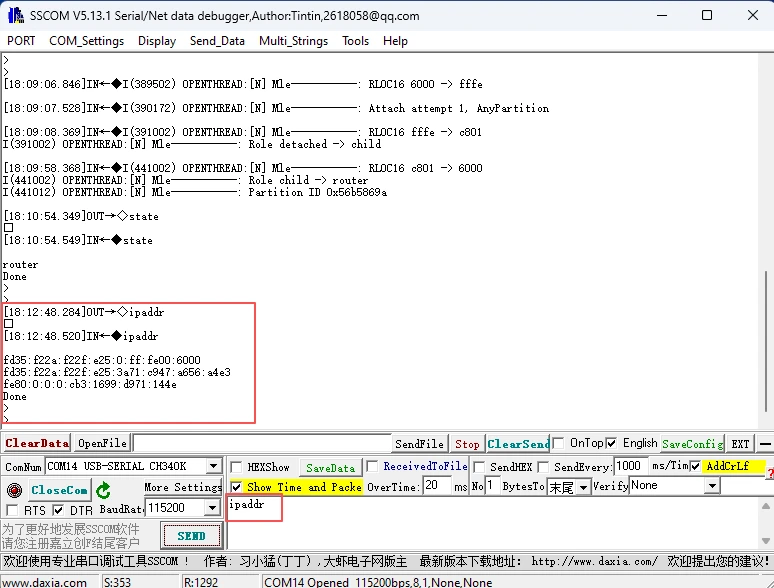Toggle the DTR checkbox
774x588 pixels.
(x=58, y=510)
